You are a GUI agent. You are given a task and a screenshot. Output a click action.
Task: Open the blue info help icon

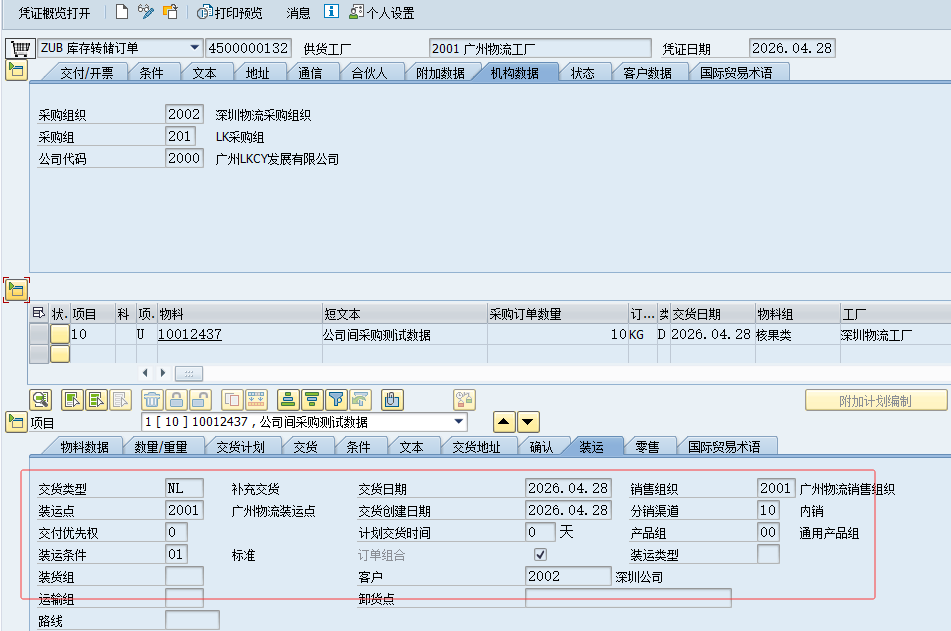coord(331,13)
